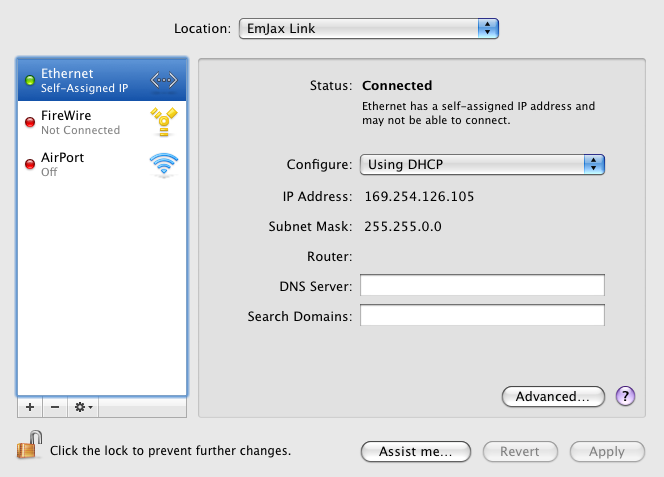
Task: Select the AirPort service in the list
Action: point(102,164)
